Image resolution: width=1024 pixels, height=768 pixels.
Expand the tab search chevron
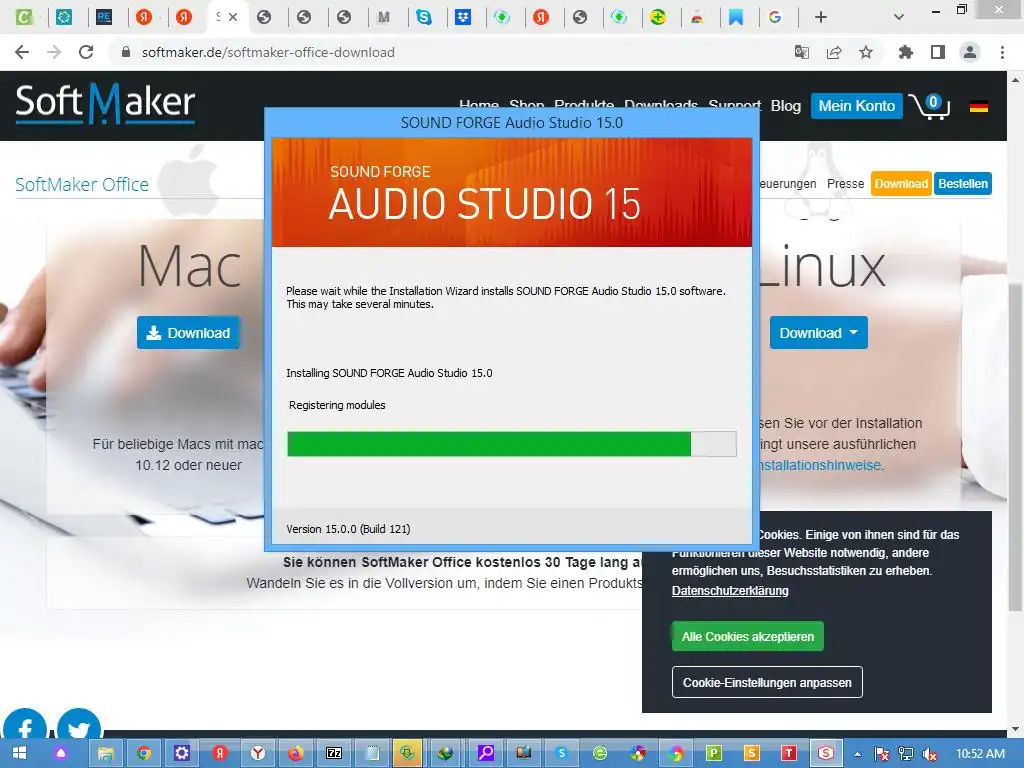[x=899, y=18]
